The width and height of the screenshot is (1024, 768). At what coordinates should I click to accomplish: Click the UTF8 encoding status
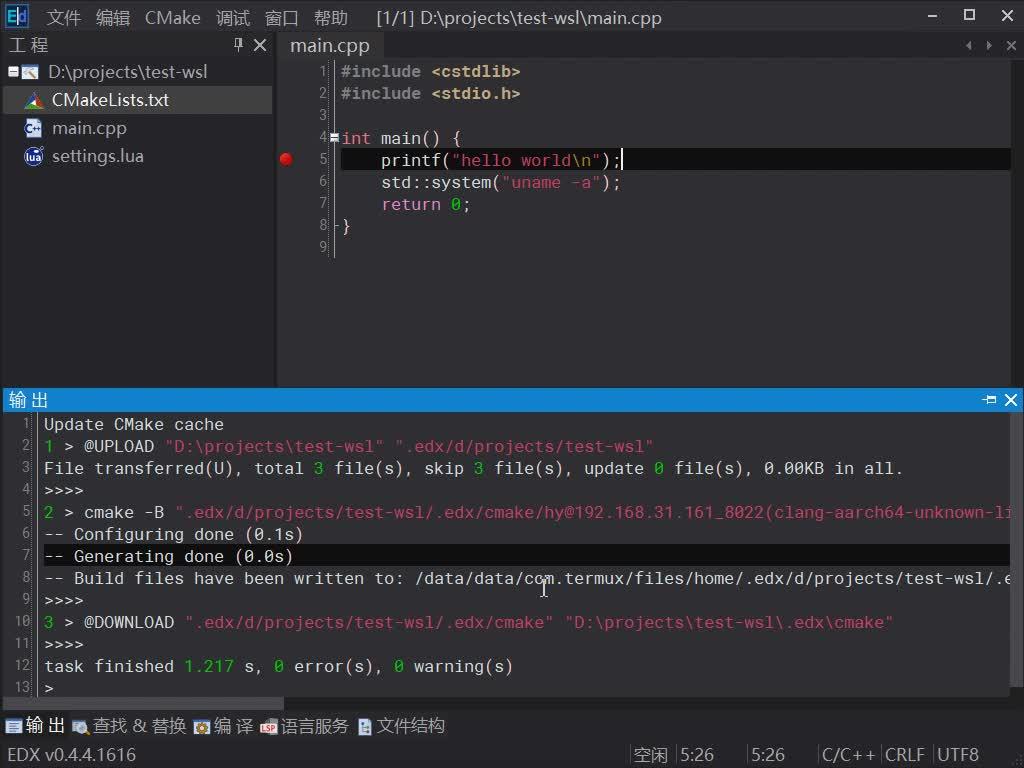(x=958, y=755)
